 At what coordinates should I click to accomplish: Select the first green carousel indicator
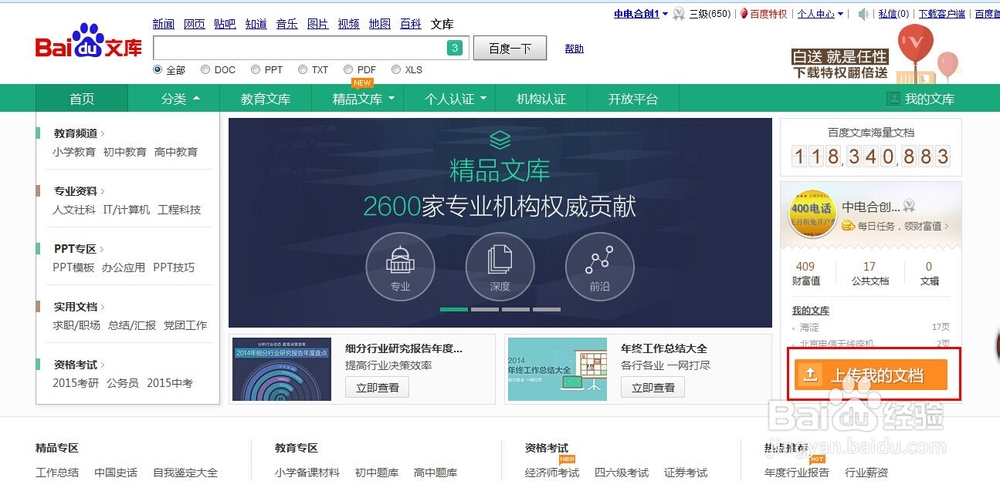454,309
